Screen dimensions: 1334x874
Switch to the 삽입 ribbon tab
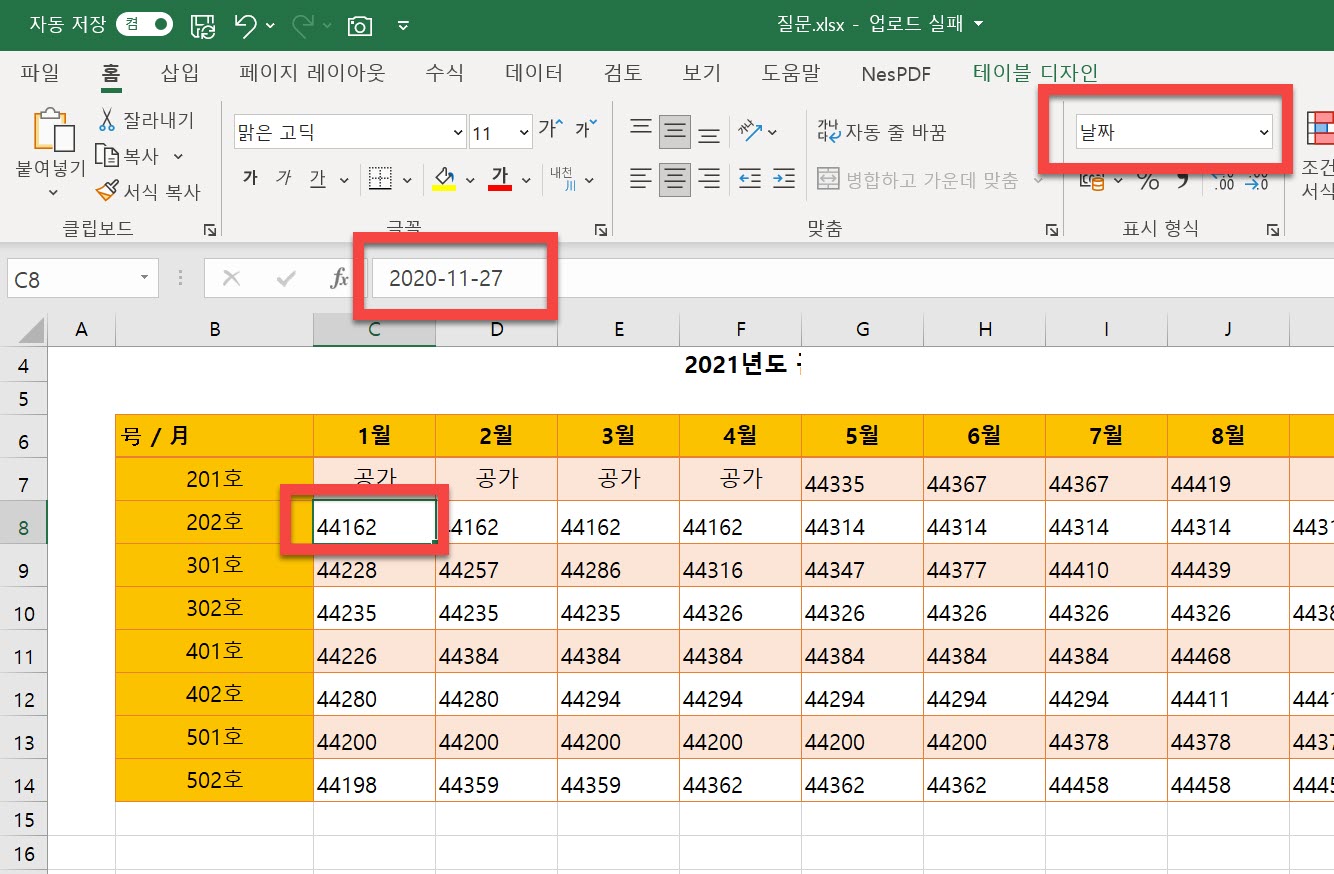pyautogui.click(x=180, y=73)
